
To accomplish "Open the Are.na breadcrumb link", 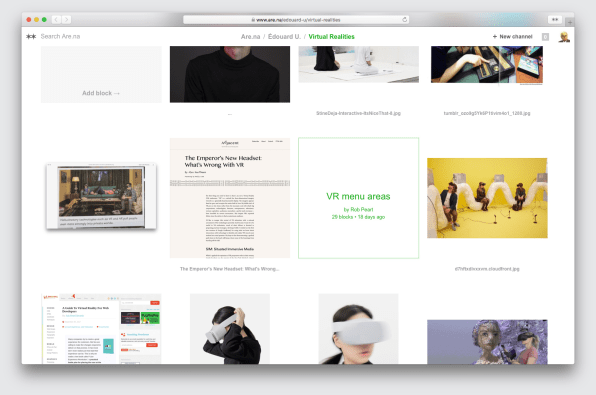I will pyautogui.click(x=250, y=36).
